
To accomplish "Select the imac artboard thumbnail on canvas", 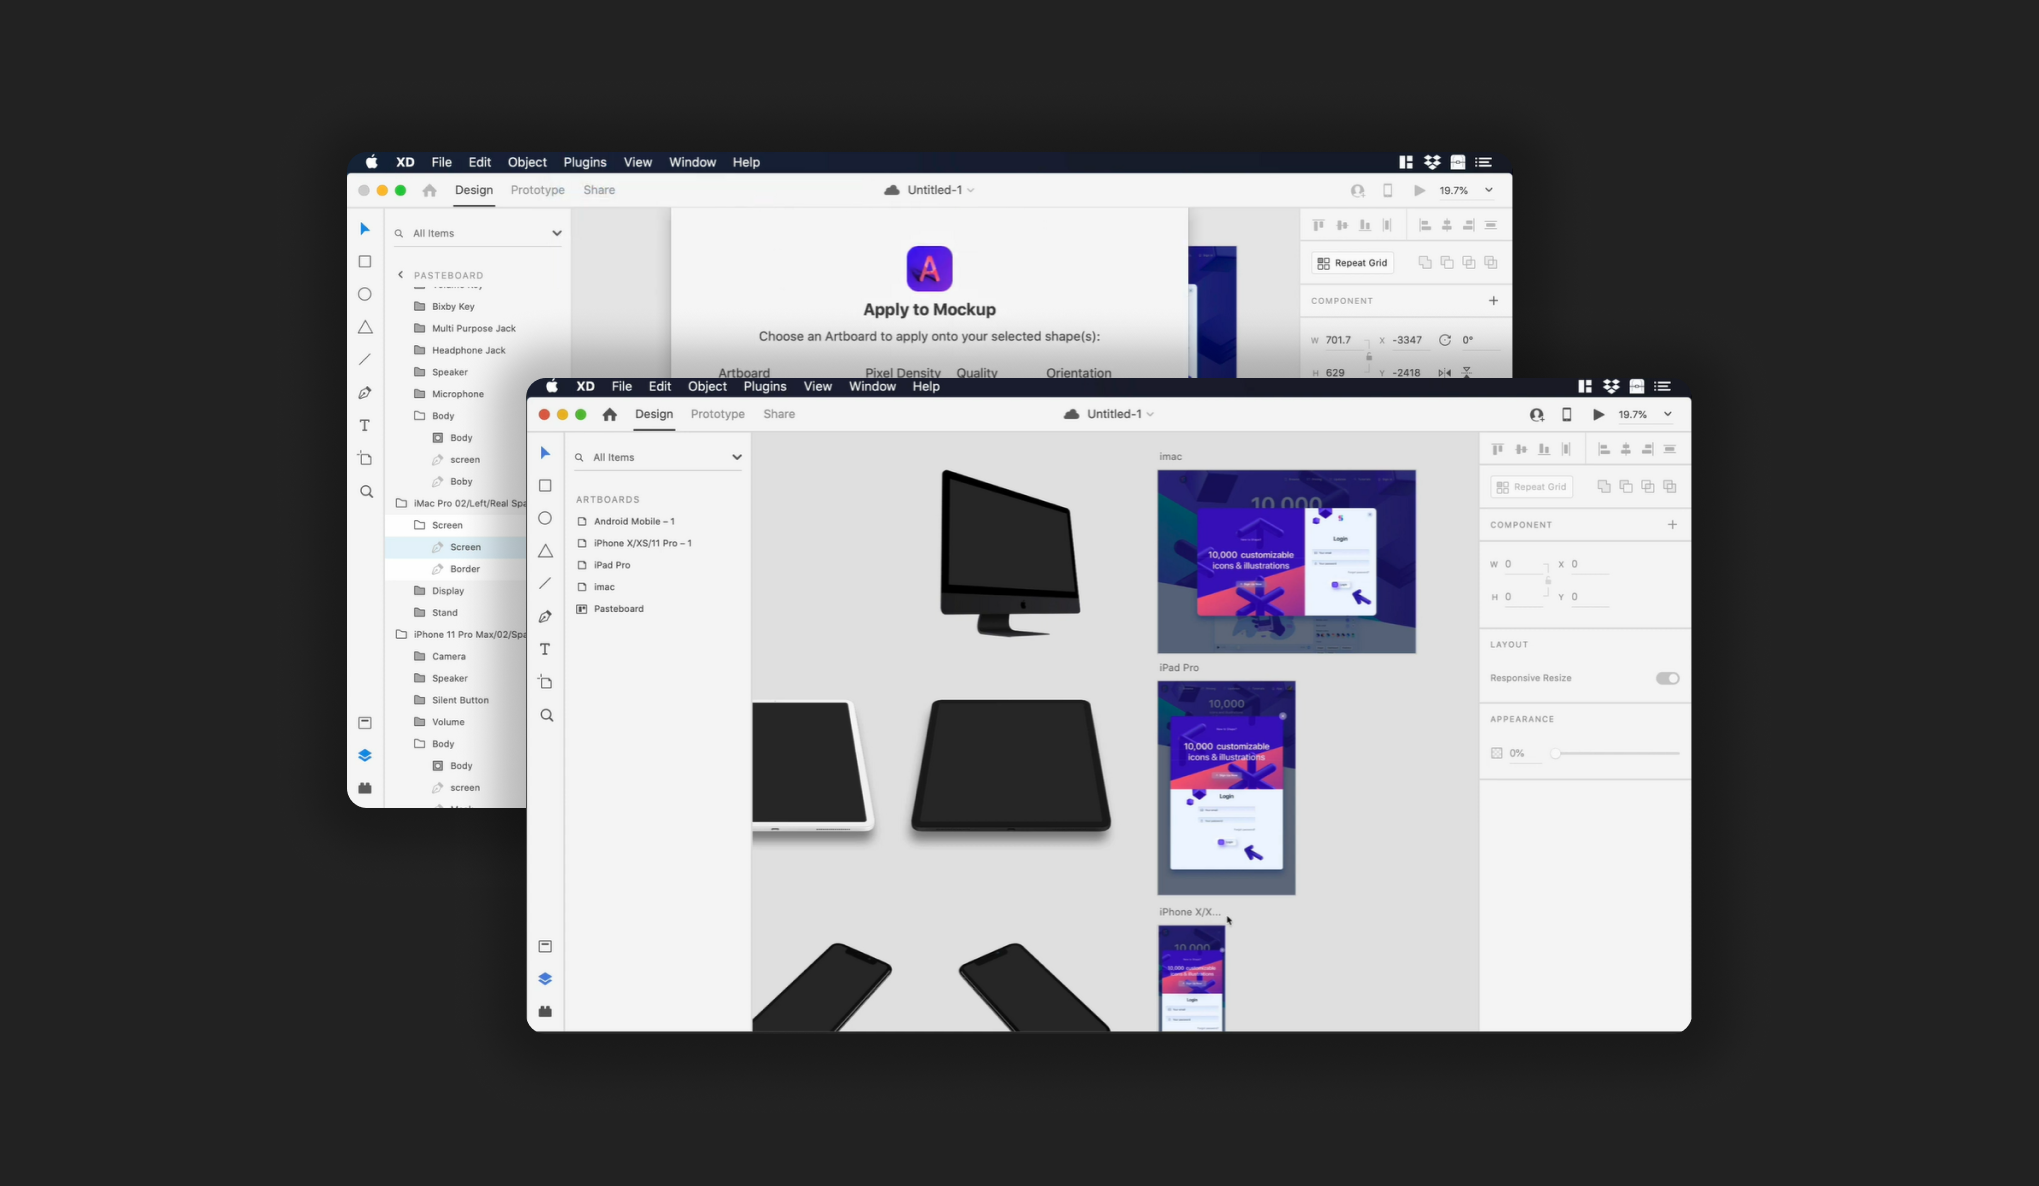I will coord(1286,561).
